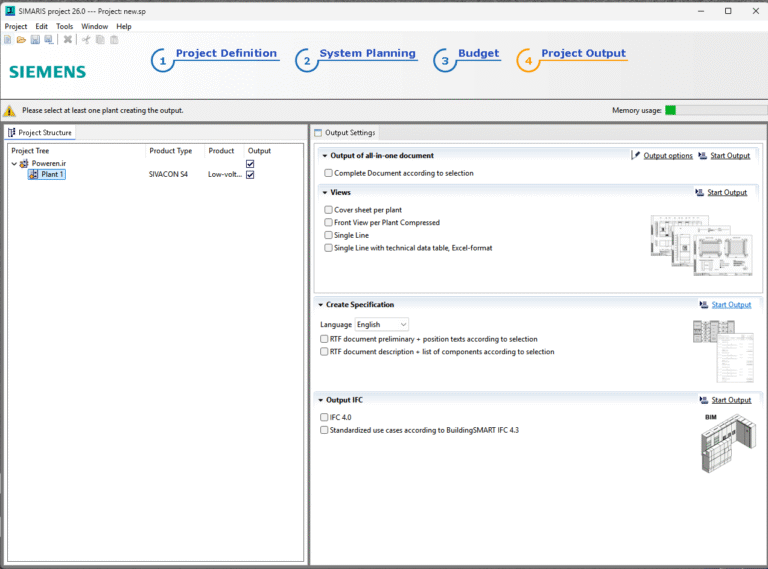Click the pencil icon beside Output options
768x569 pixels.
click(635, 155)
